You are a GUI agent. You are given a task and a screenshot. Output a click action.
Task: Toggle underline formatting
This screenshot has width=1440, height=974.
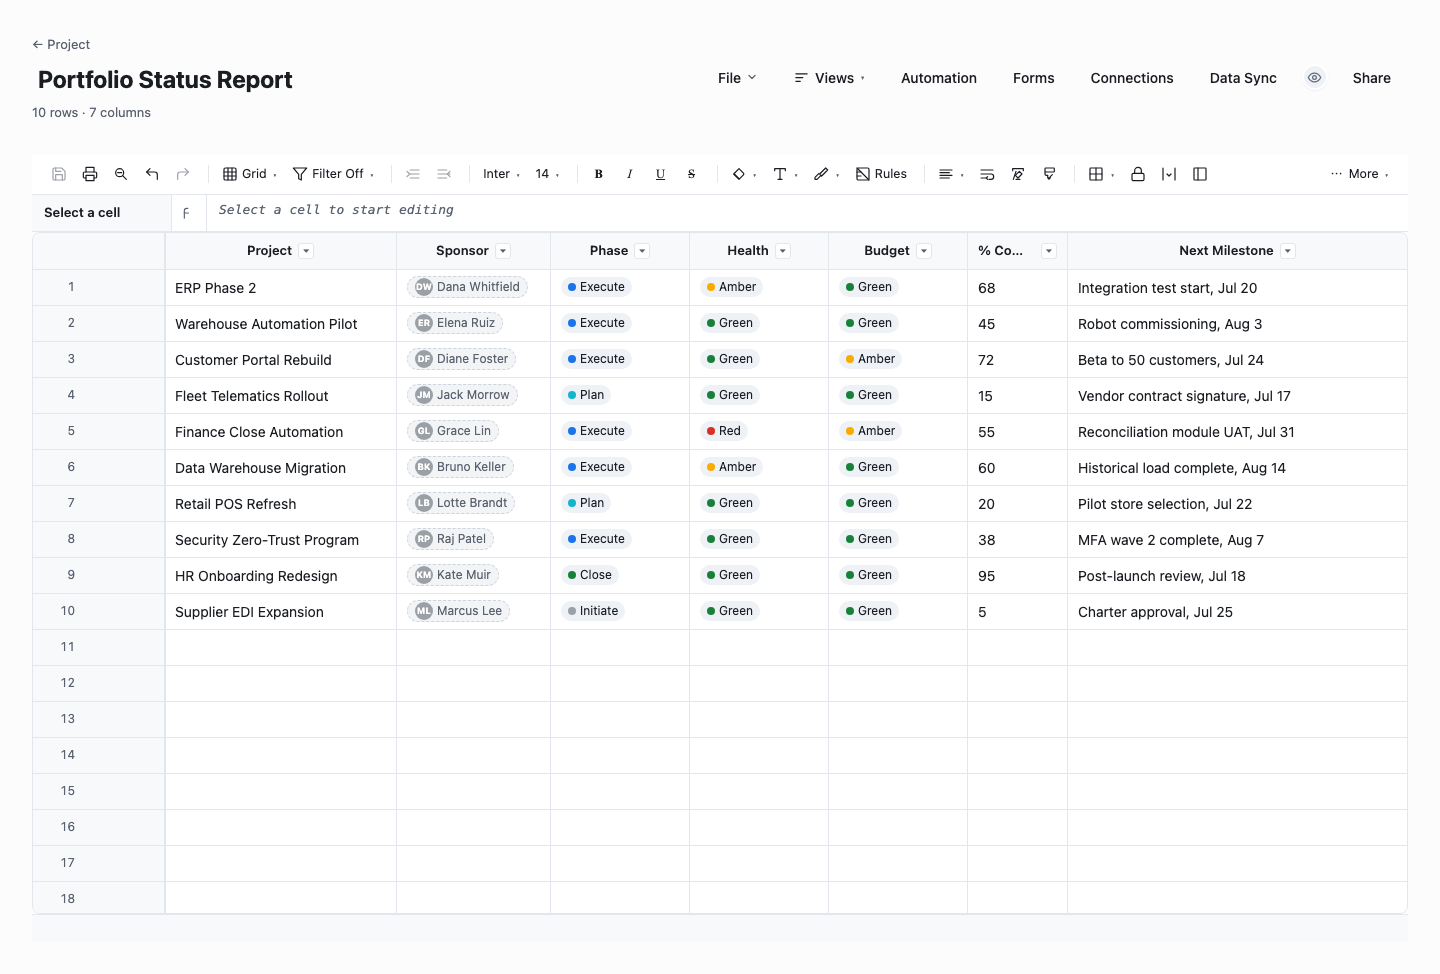click(661, 174)
